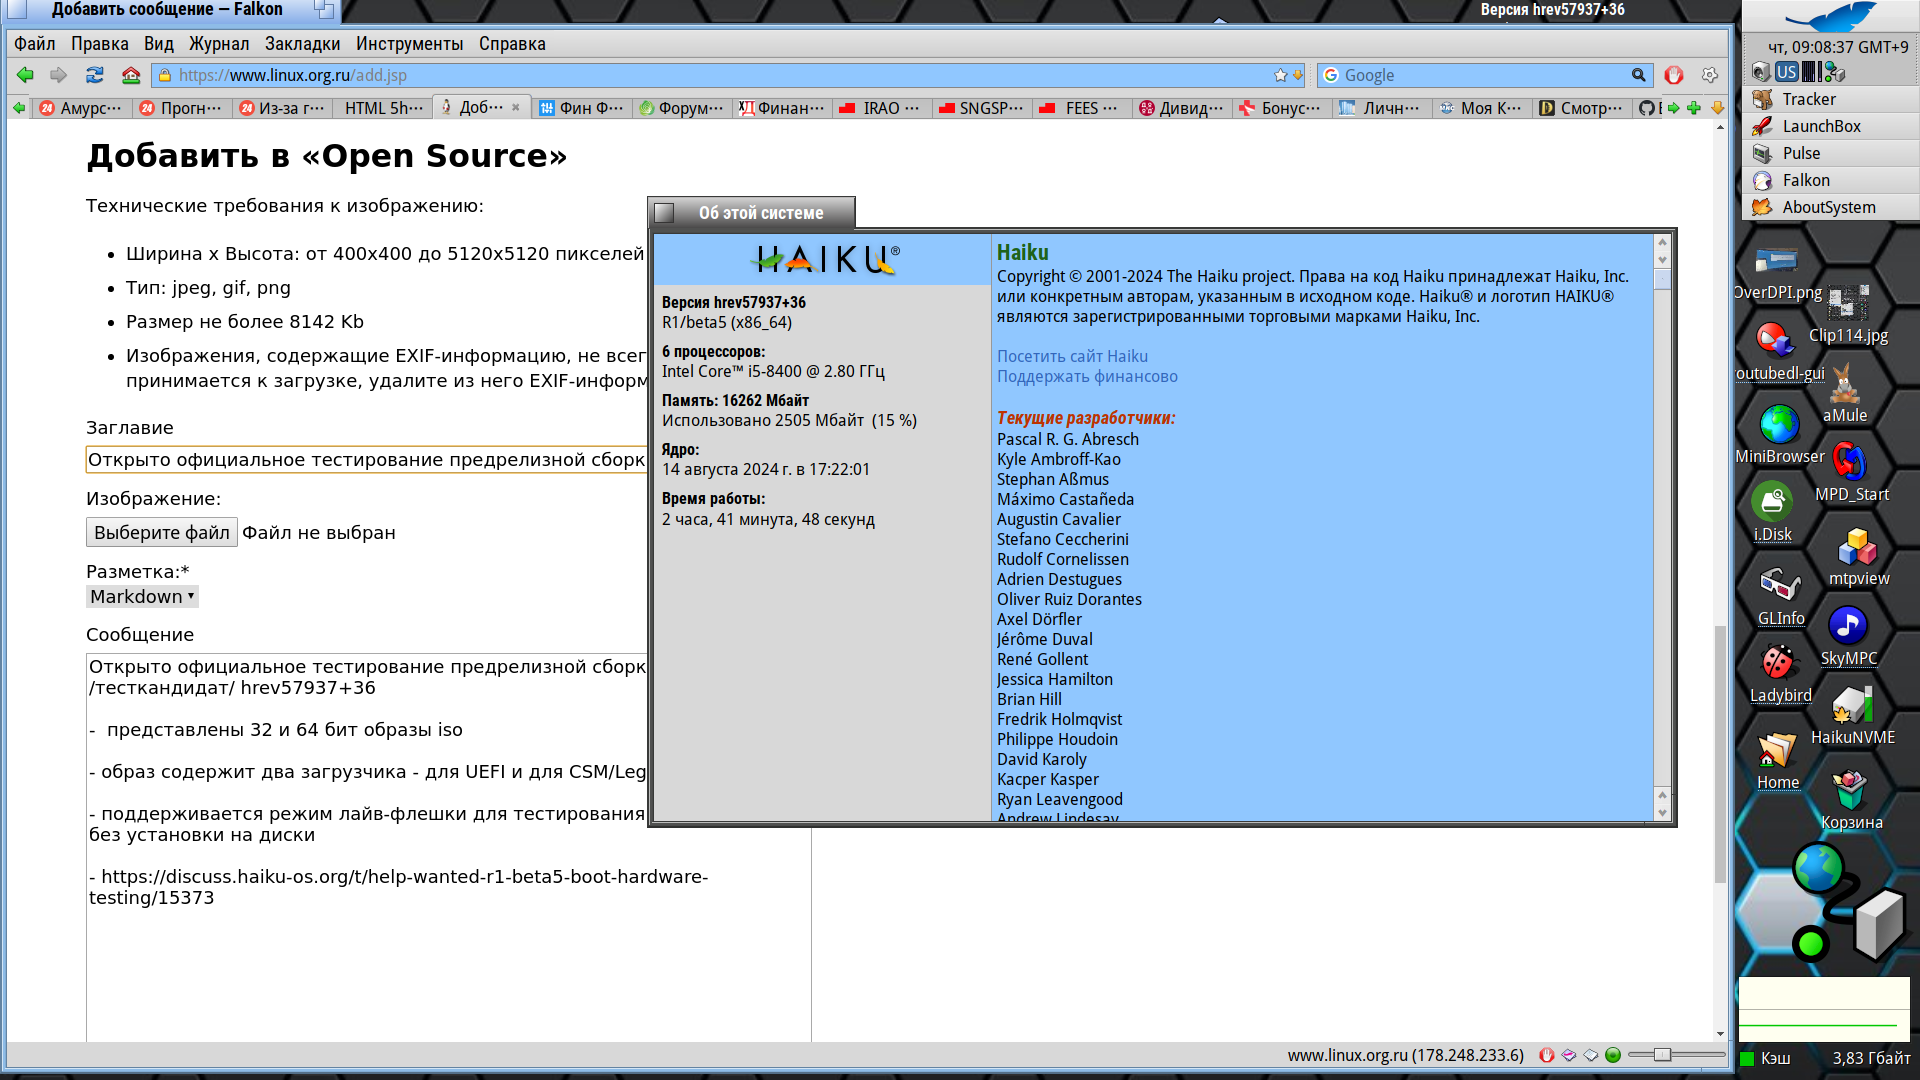Open the gear settings icon in navigation bar

[x=1710, y=75]
